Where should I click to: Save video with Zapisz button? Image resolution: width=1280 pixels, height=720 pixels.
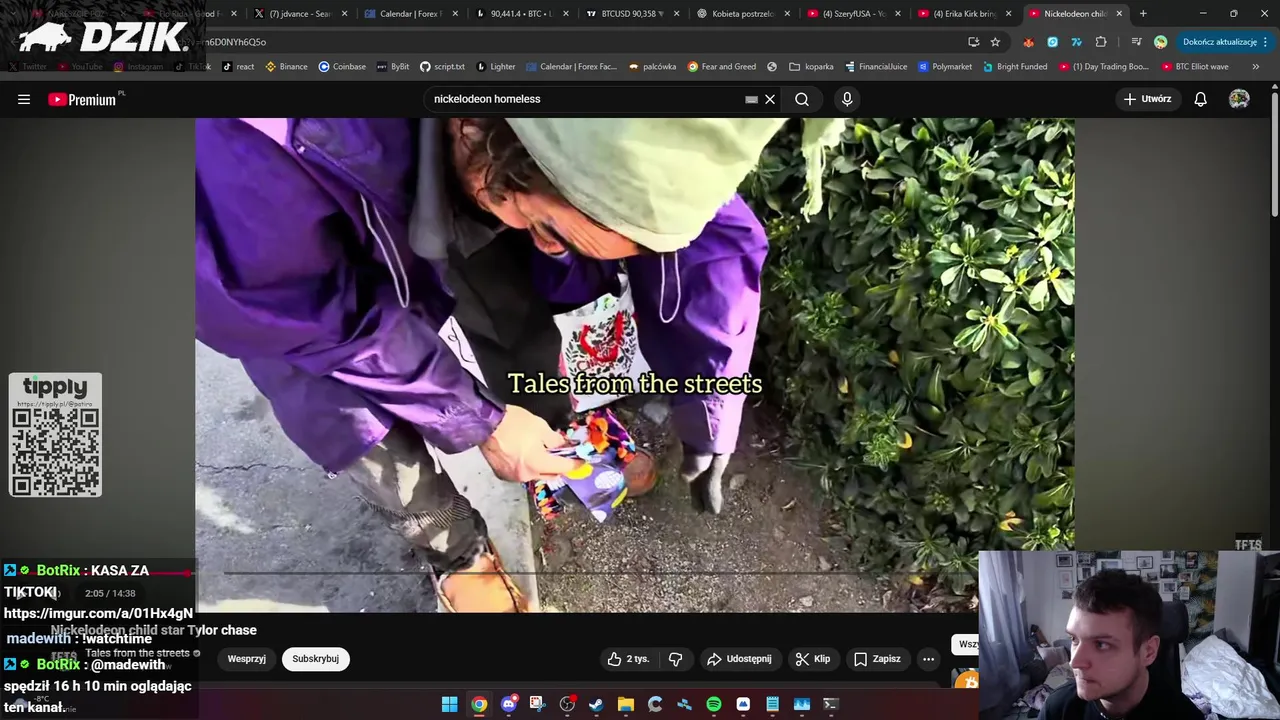(877, 659)
